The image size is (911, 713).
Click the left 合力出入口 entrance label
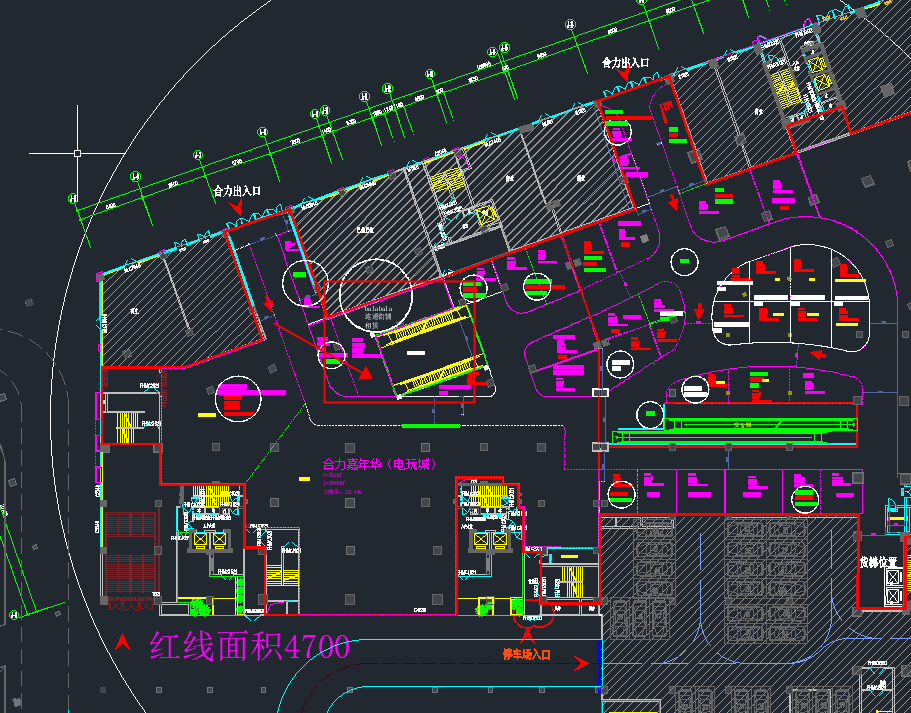pyautogui.click(x=237, y=189)
